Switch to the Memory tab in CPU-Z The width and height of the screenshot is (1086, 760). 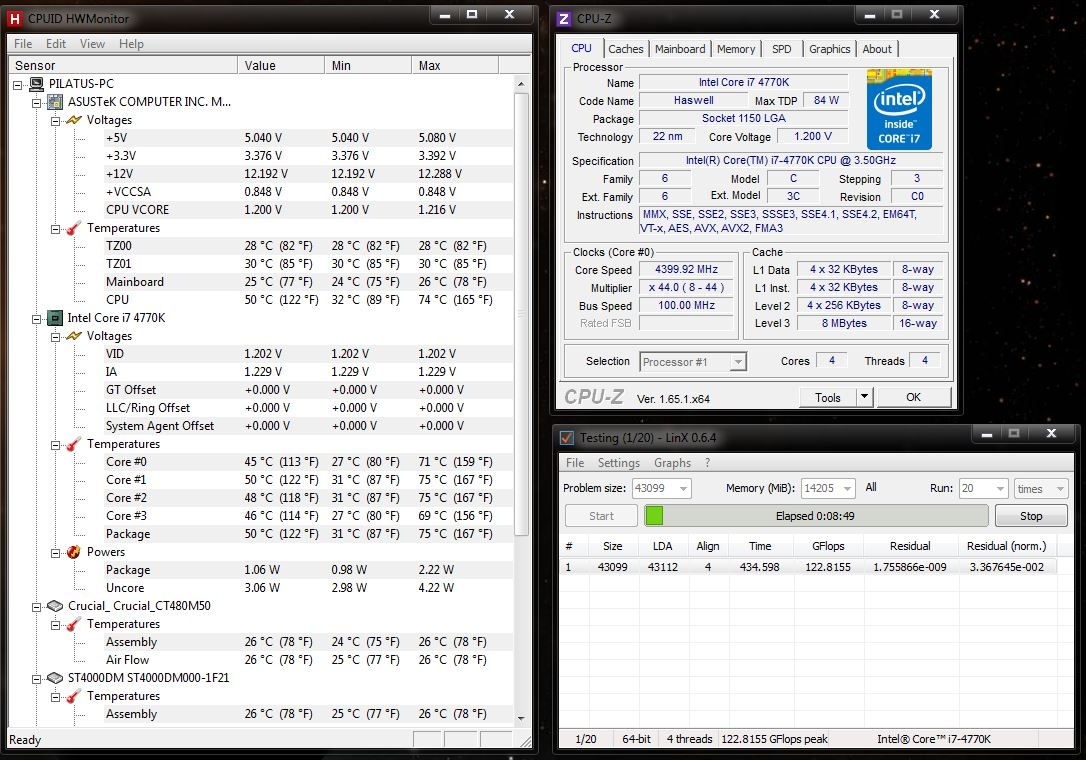736,49
